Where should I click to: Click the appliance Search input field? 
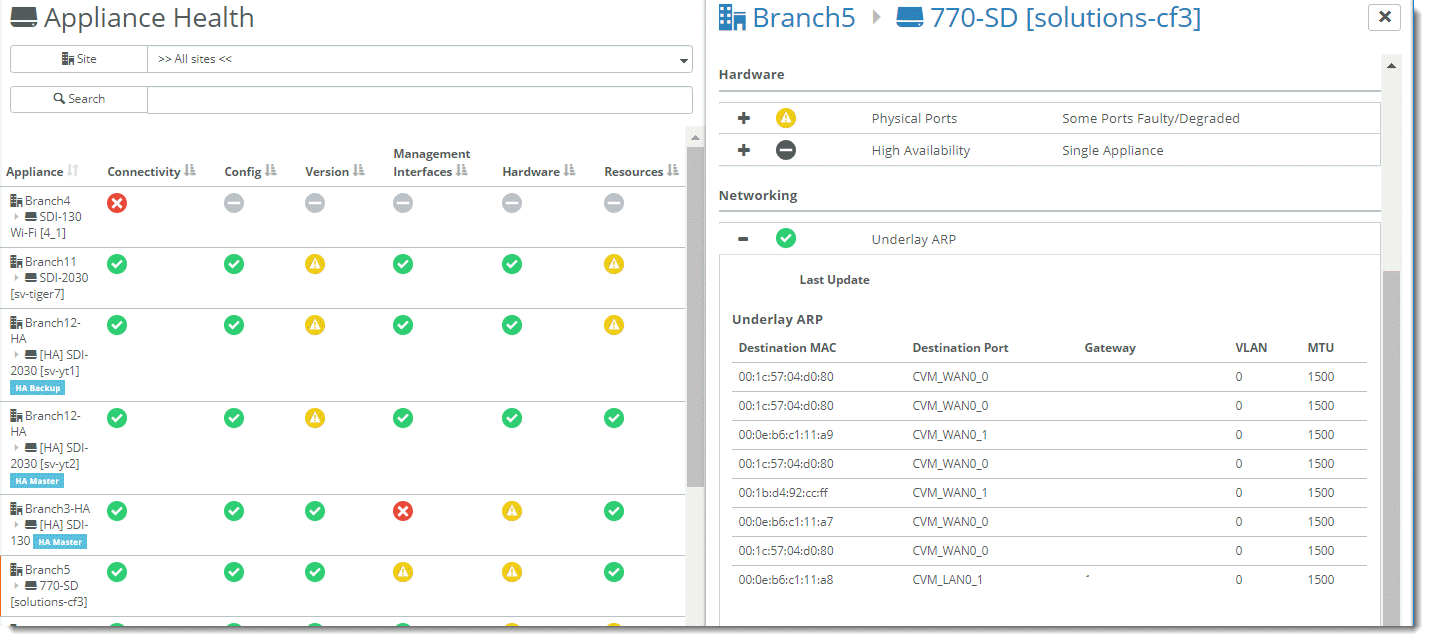(419, 100)
